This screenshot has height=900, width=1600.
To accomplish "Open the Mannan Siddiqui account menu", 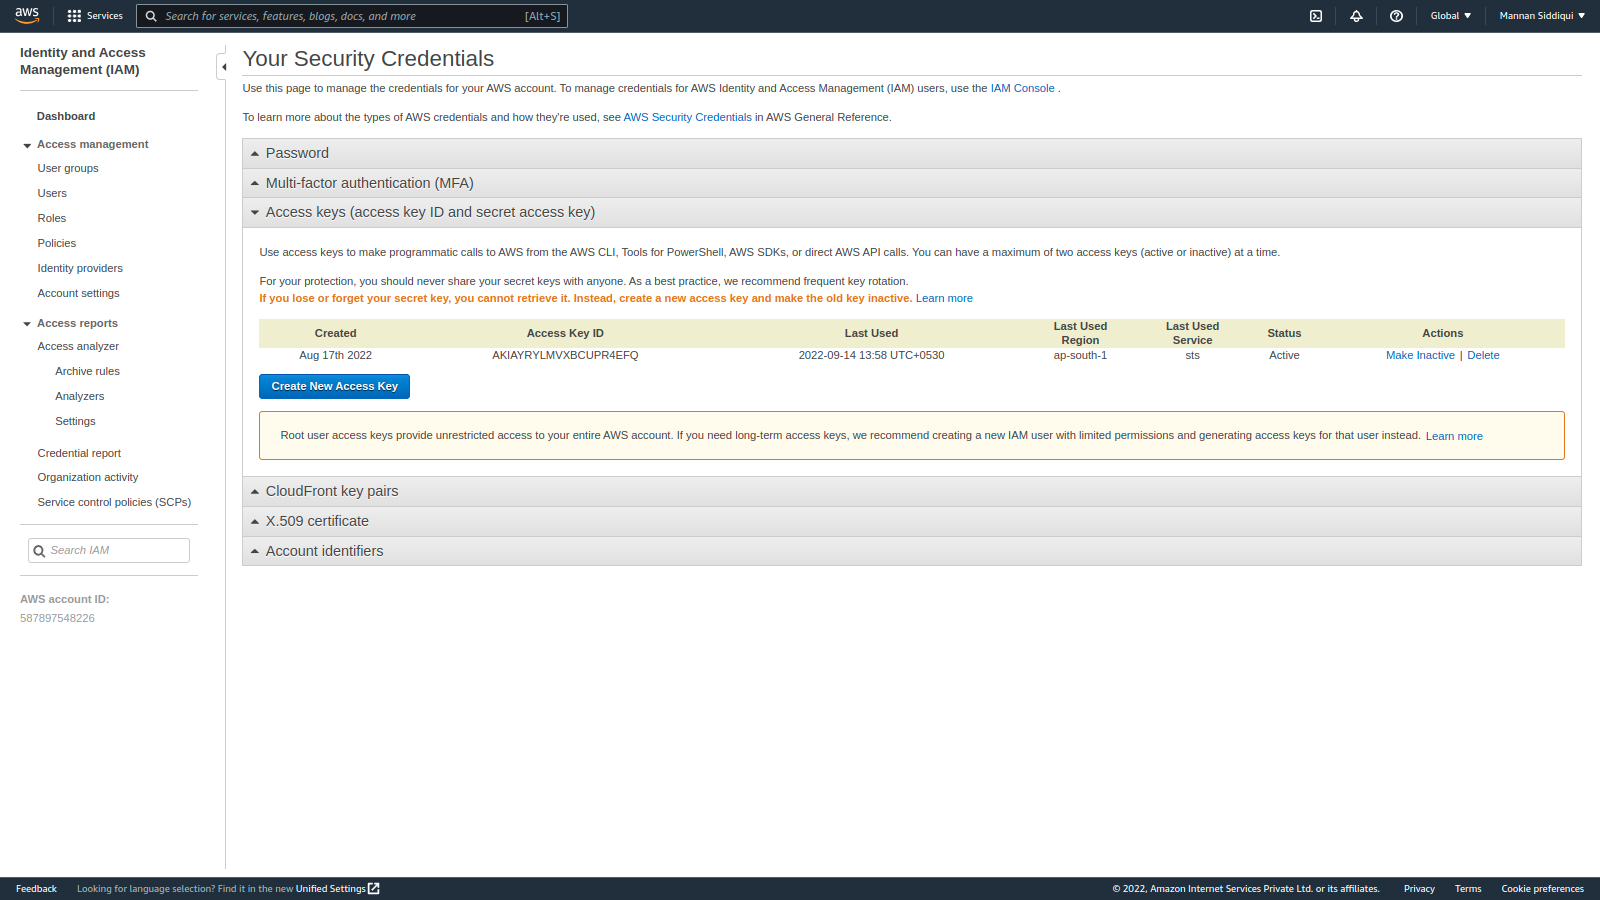I will 1541,15.
